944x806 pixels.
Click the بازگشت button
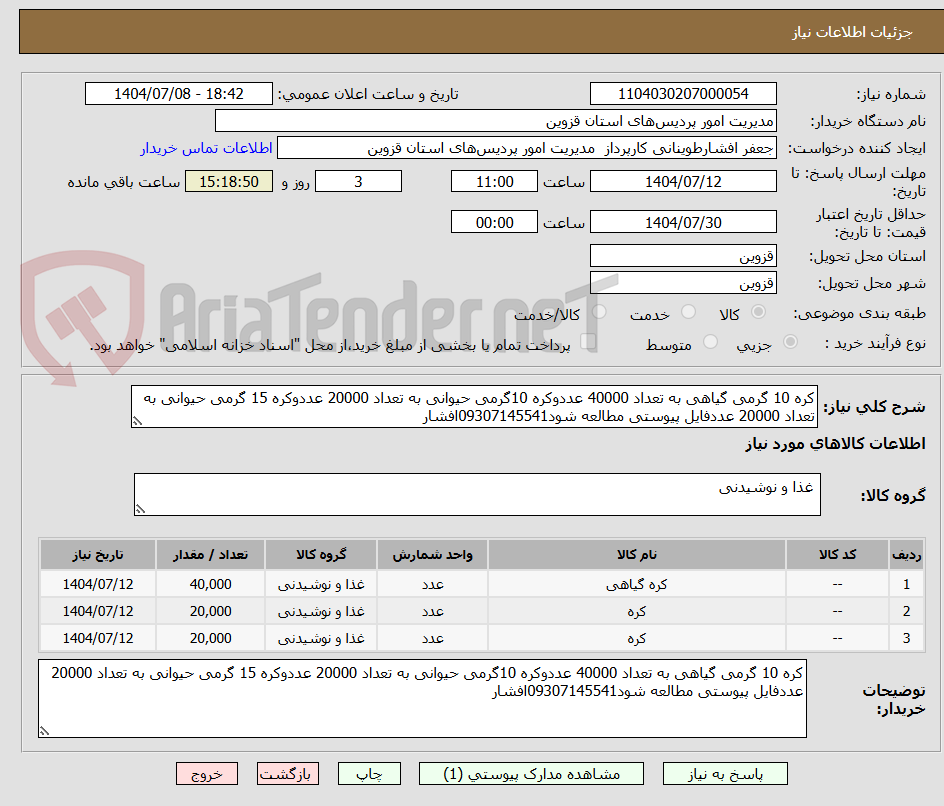click(288, 773)
